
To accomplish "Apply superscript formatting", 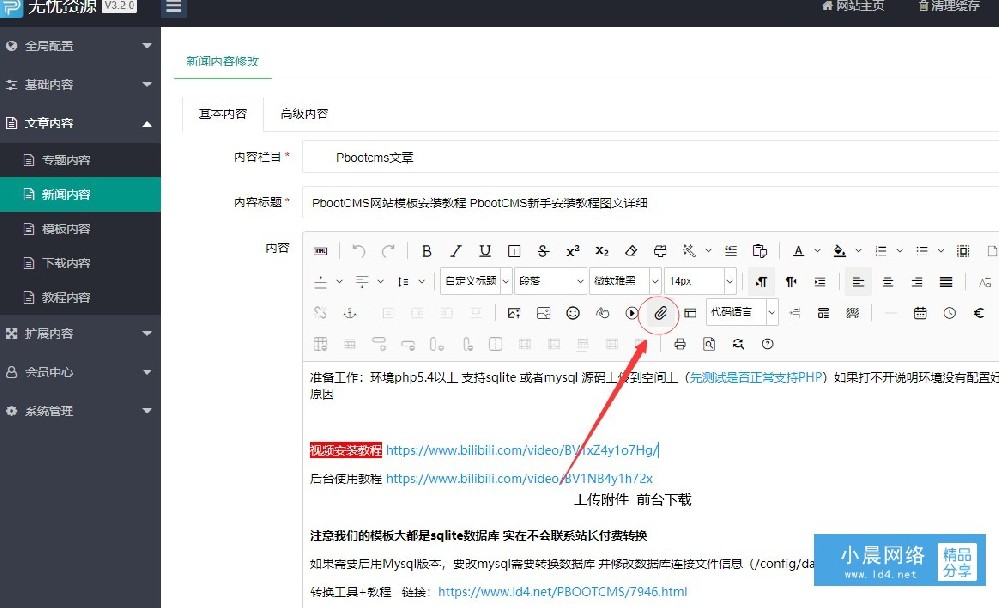I will pyautogui.click(x=572, y=251).
